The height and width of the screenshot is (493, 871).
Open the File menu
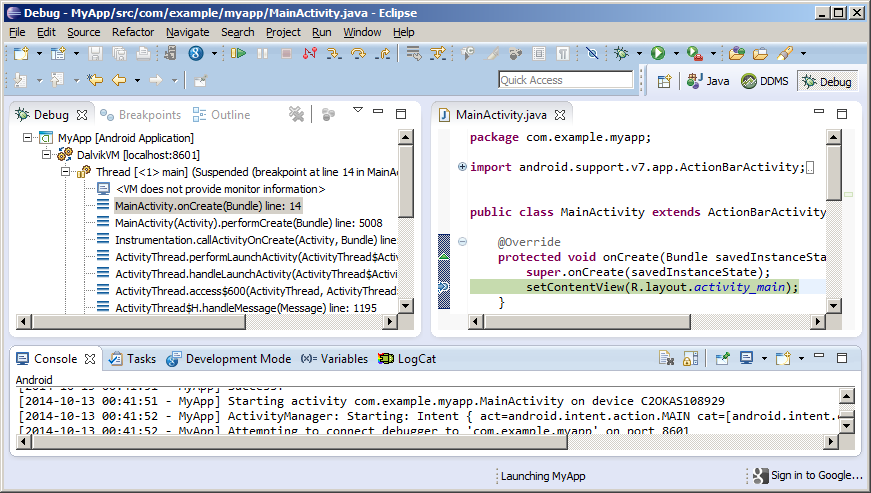coord(17,32)
